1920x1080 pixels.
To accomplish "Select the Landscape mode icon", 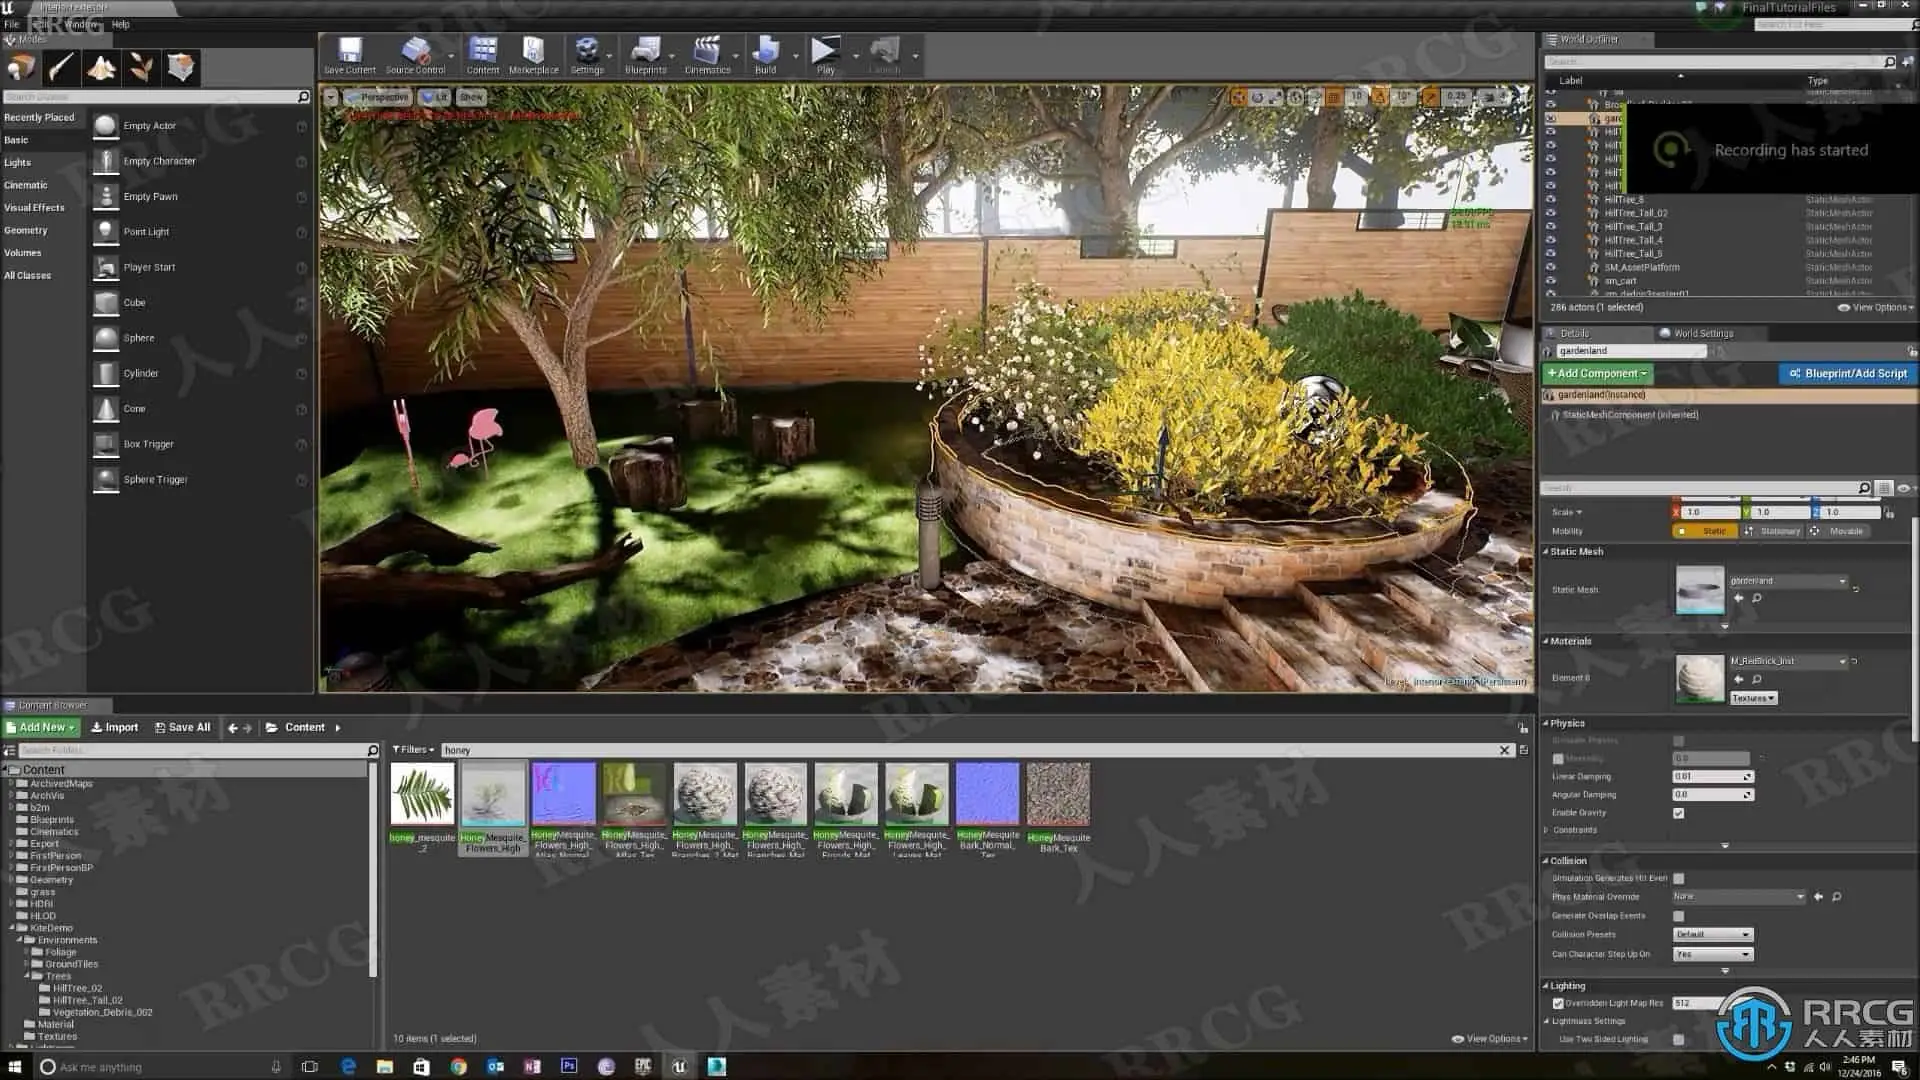I will point(101,68).
